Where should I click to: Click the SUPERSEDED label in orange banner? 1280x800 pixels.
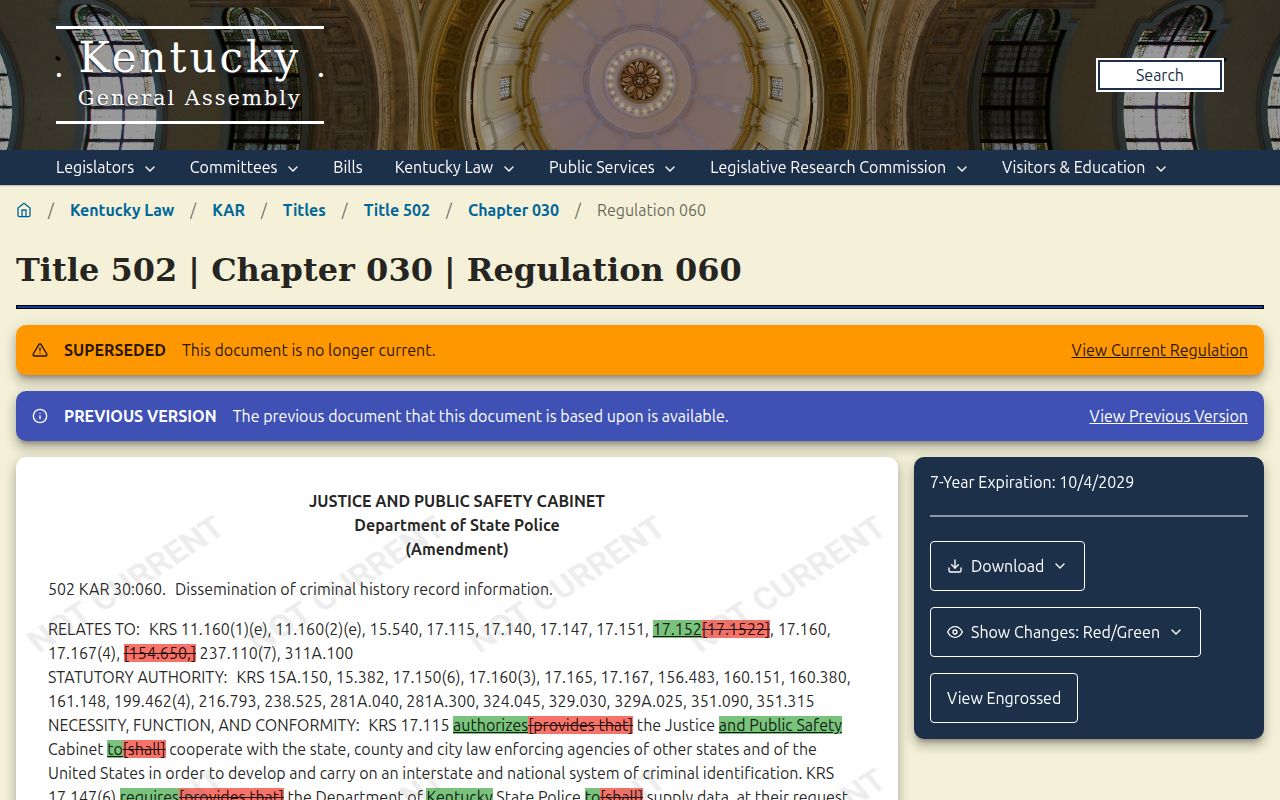(115, 350)
